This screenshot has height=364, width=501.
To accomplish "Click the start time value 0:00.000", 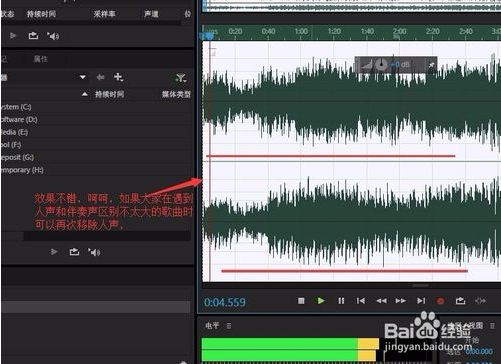I will pyautogui.click(x=479, y=351).
